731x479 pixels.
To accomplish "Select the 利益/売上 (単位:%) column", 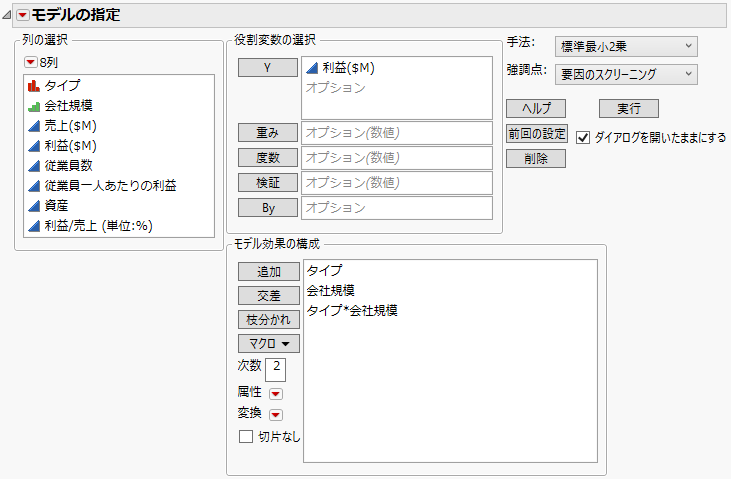I will pyautogui.click(x=98, y=226).
